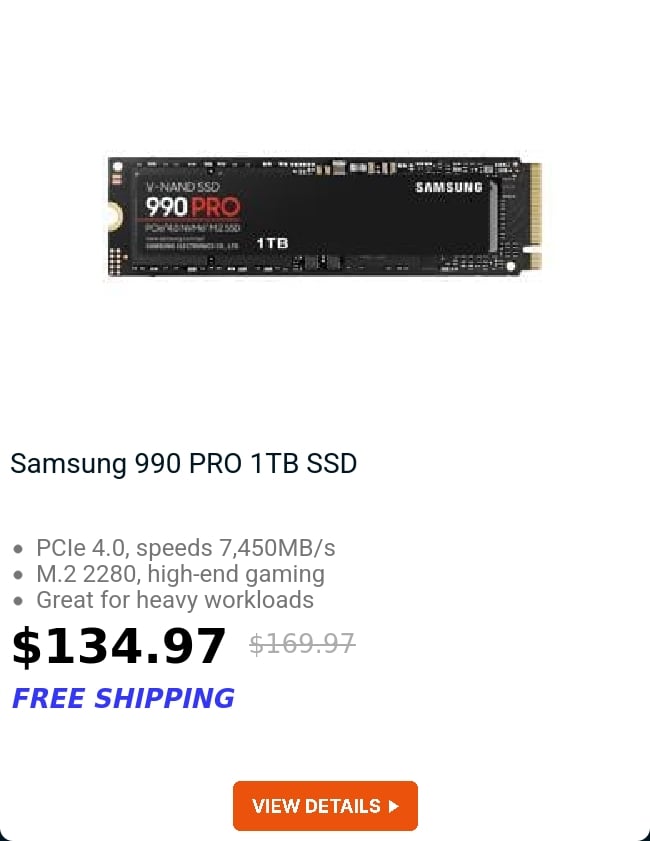Viewport: 650px width, 841px height.
Task: Click the SAMSUNG logo on the SSD image
Action: click(x=449, y=187)
